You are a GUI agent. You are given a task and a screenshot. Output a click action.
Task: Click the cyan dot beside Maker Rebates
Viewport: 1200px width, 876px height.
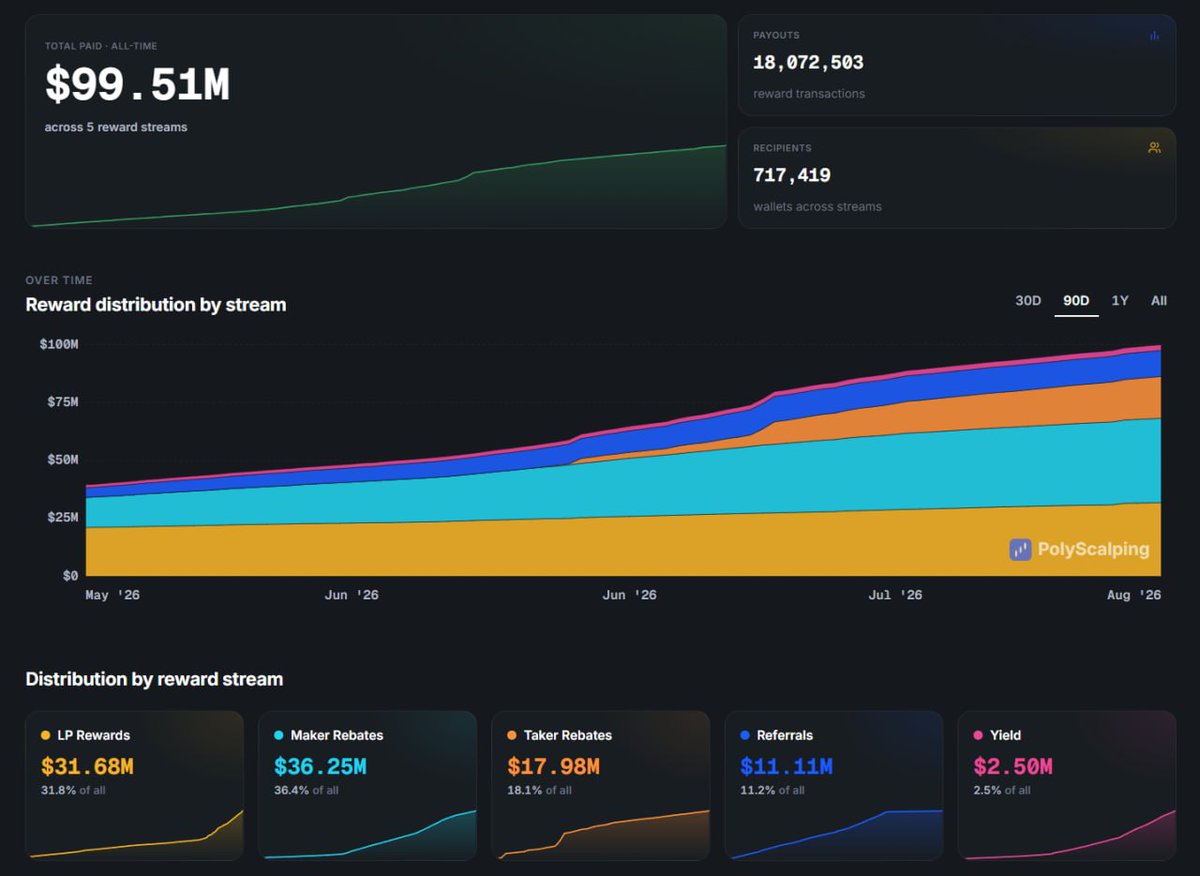[278, 735]
